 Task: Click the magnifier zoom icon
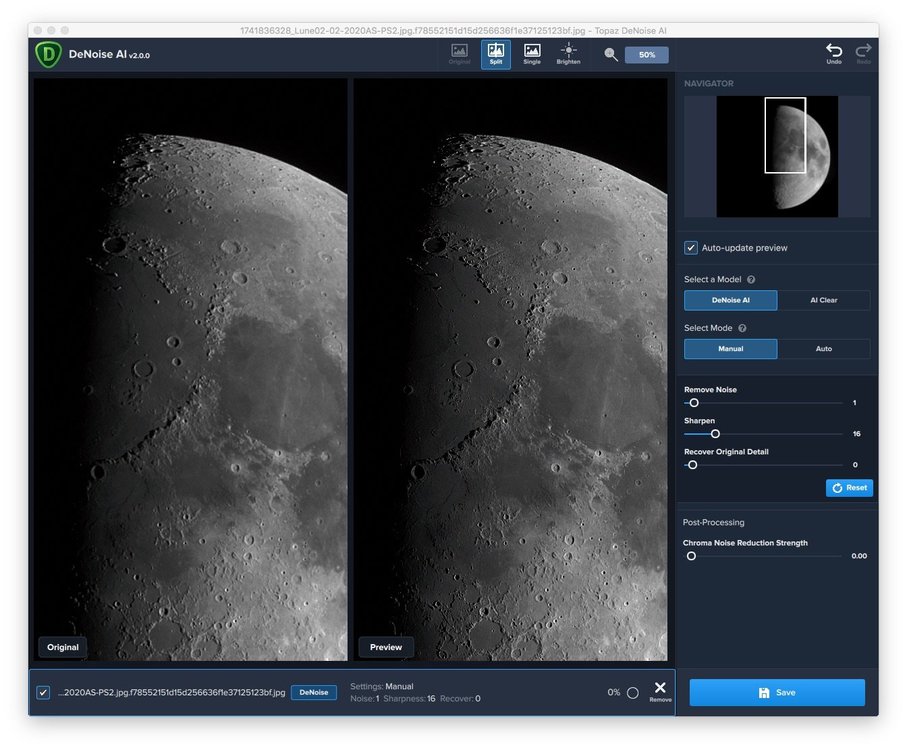(x=611, y=54)
